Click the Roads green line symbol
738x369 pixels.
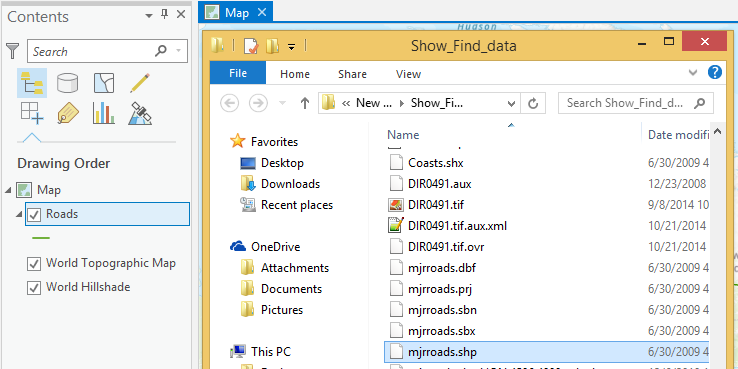41,238
